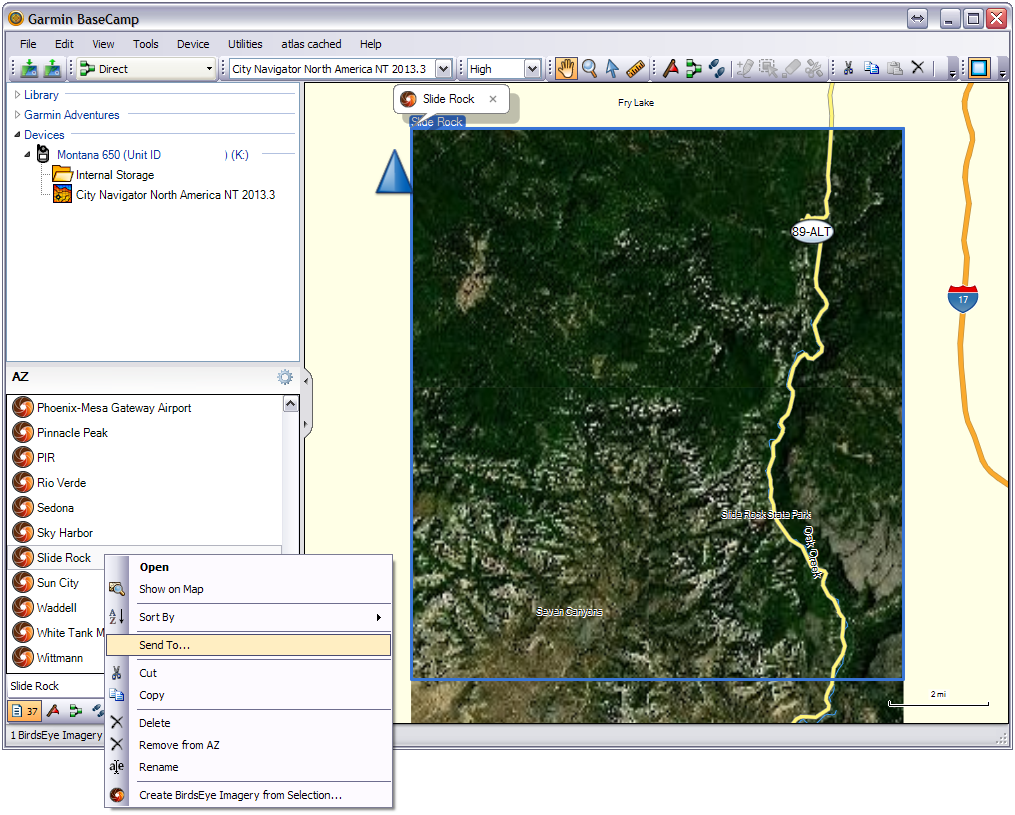Viewport: 1015px width, 815px height.
Task: Click the toolbar Cut scissors icon
Action: 849,68
